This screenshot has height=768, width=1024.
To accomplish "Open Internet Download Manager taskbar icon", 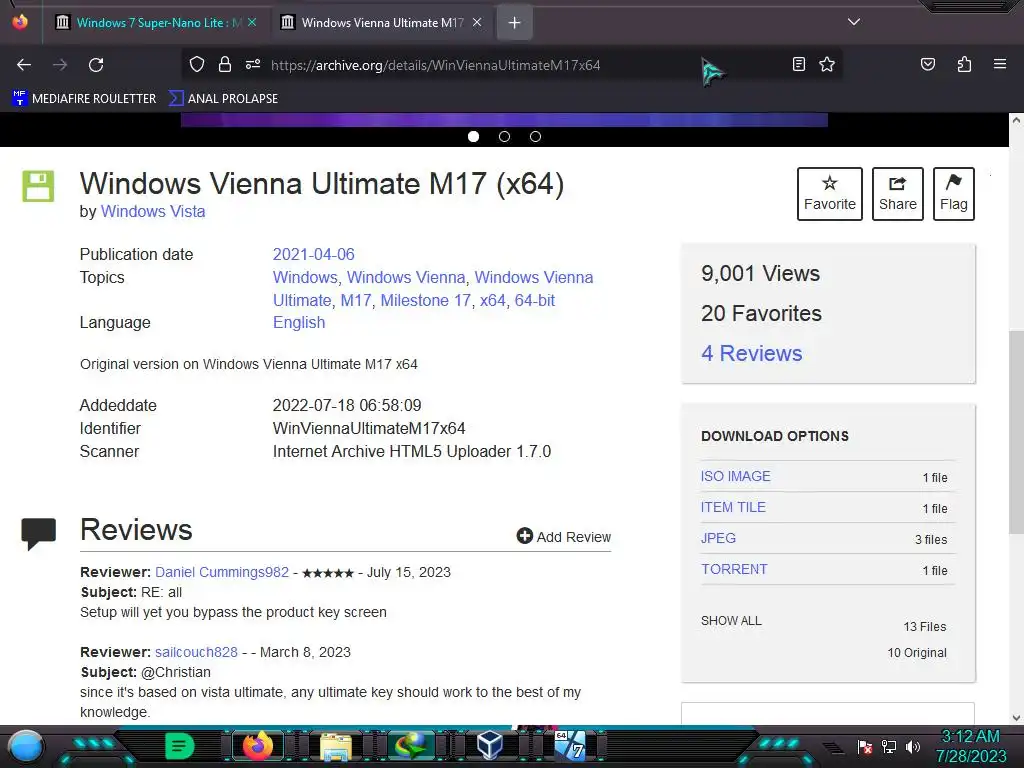I will click(x=411, y=746).
